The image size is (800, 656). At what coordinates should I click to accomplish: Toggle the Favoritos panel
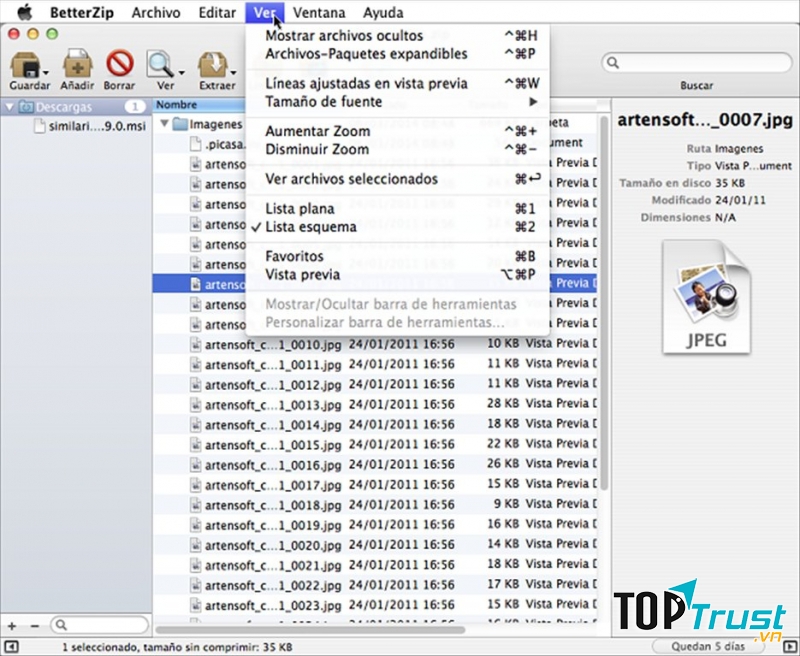[x=397, y=257]
